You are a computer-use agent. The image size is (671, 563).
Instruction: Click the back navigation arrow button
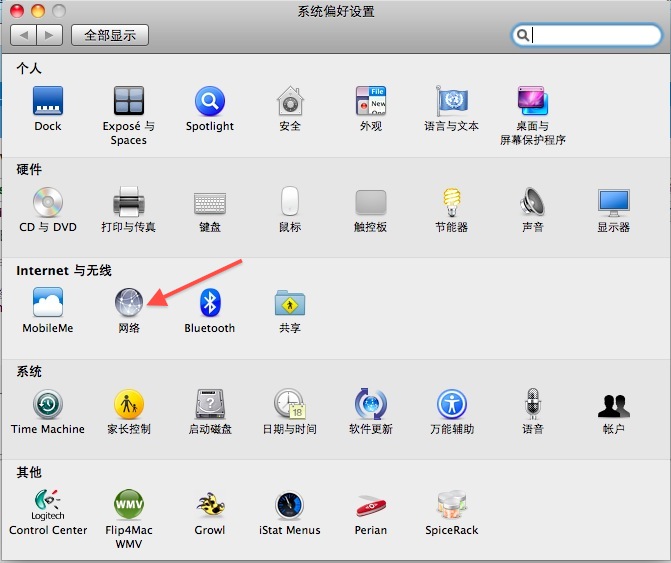tap(24, 35)
